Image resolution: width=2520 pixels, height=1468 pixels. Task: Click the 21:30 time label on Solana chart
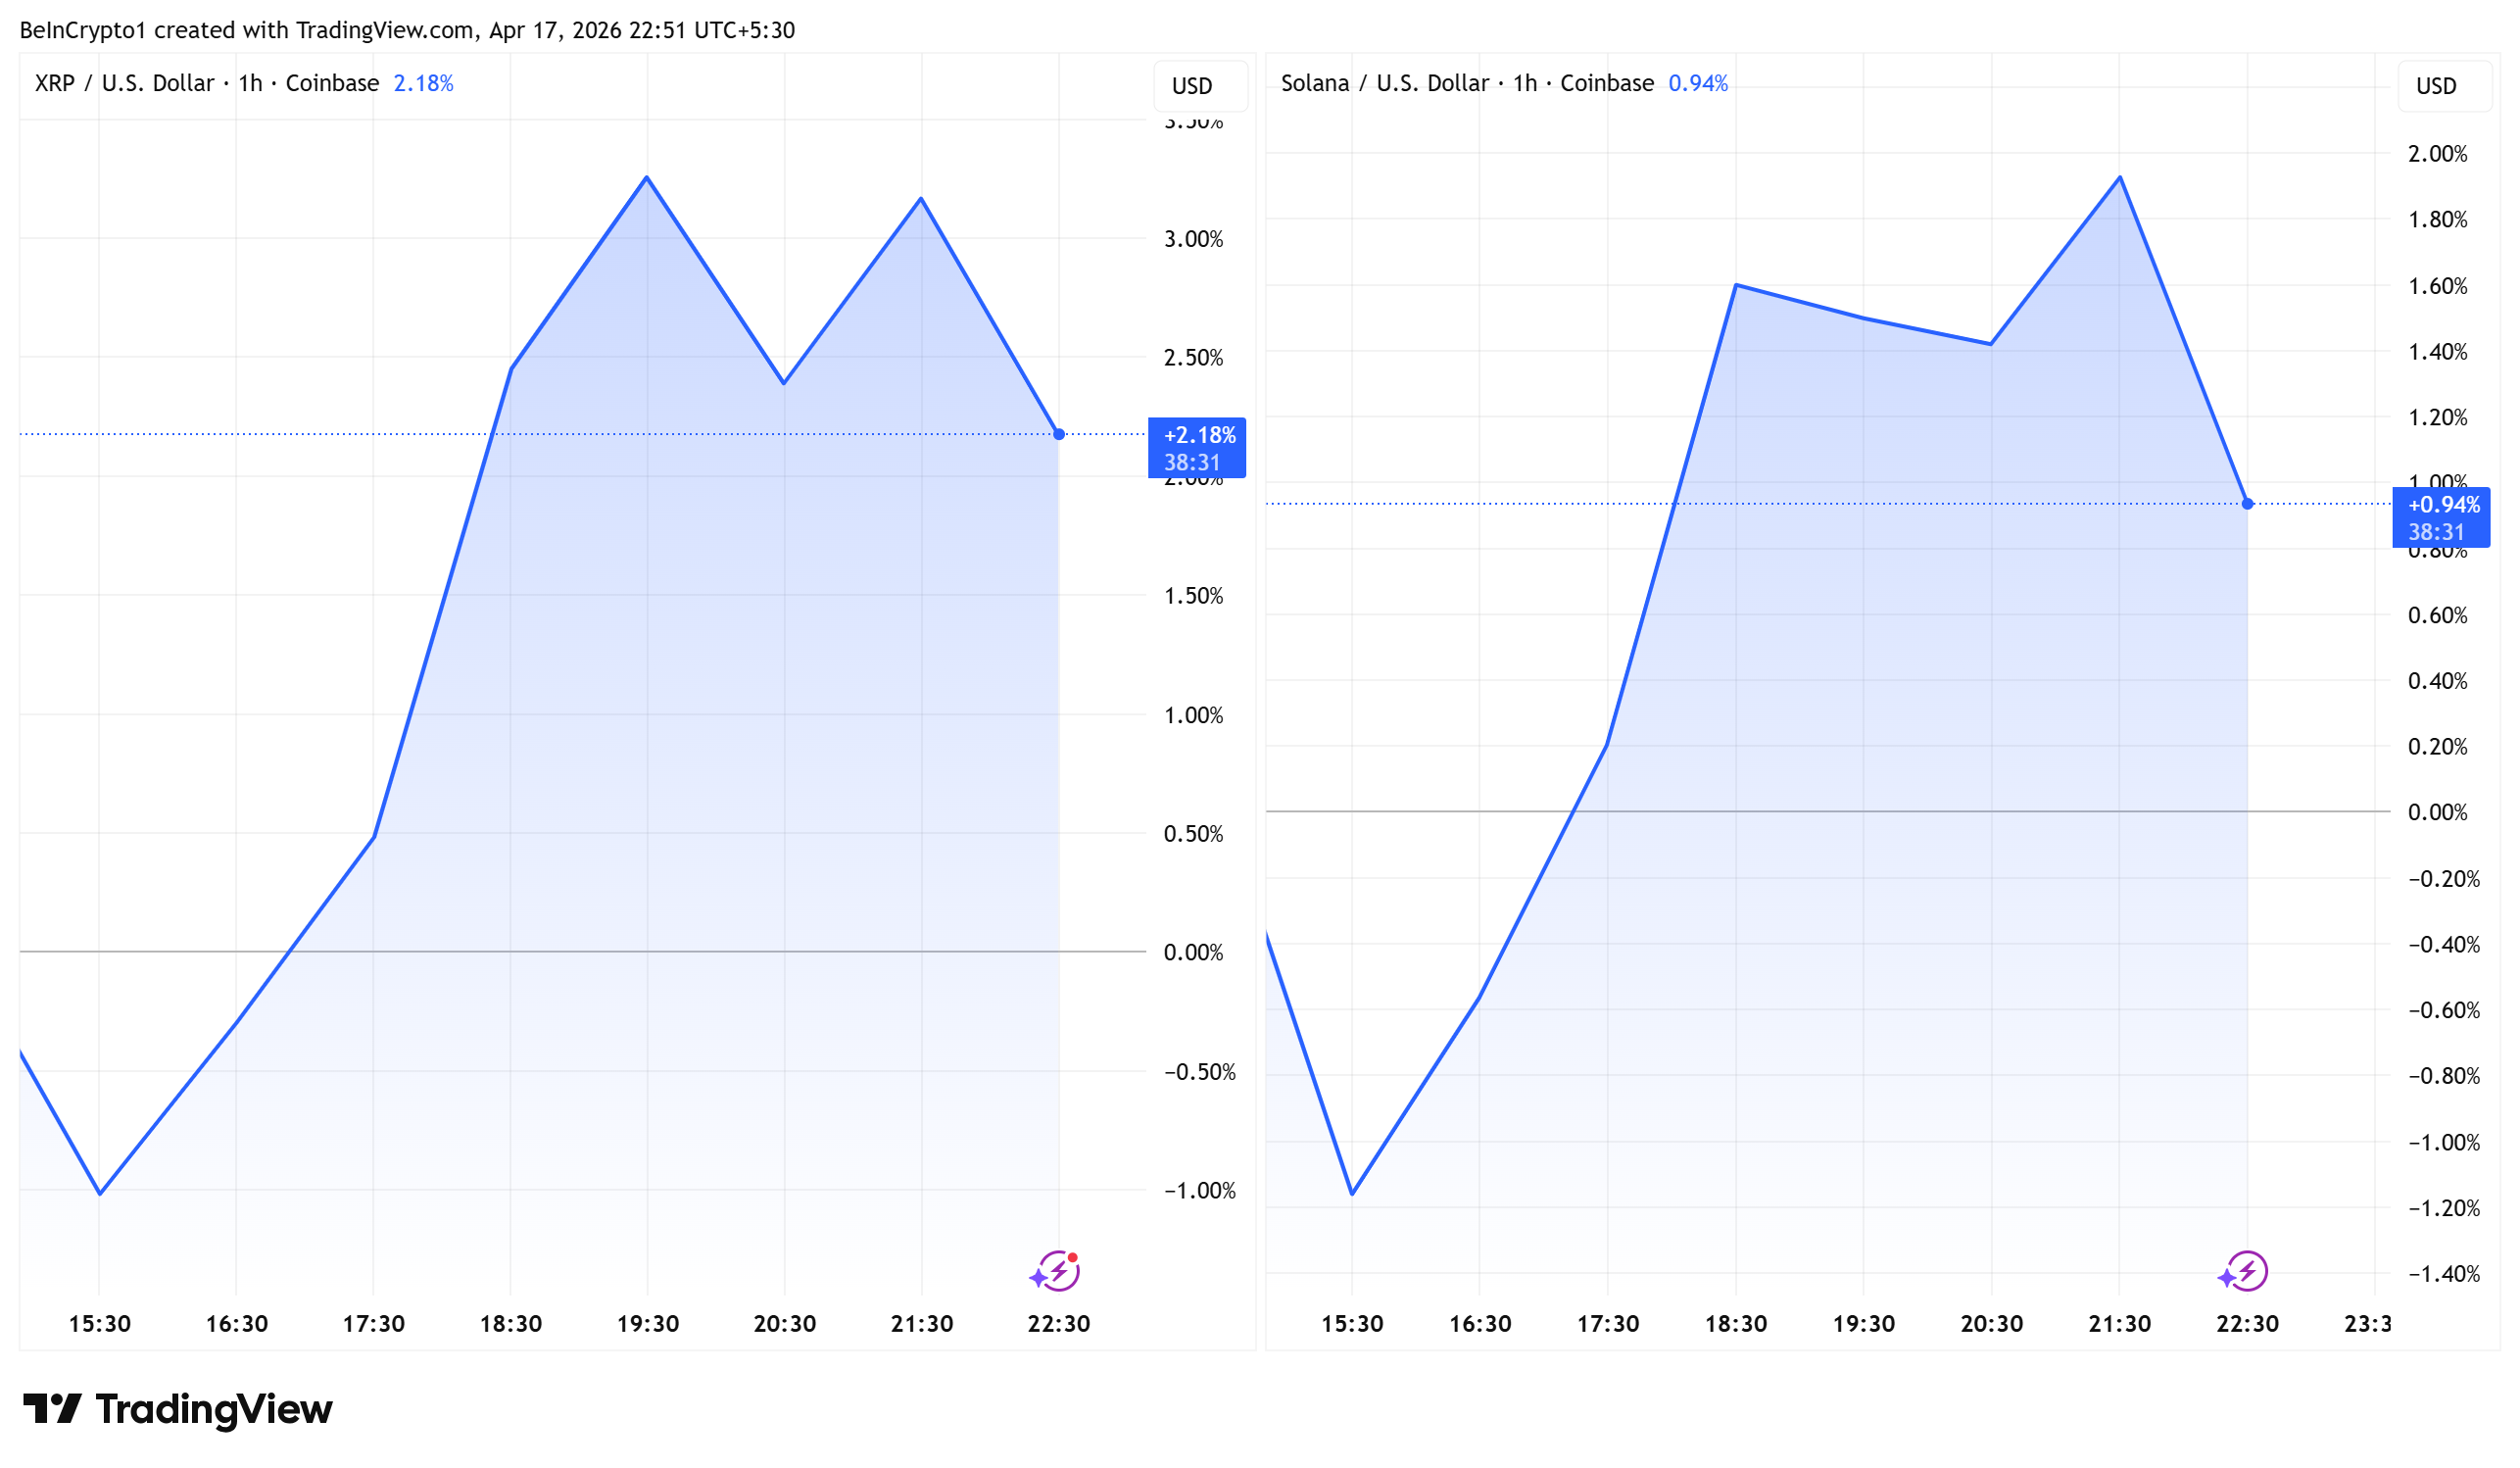click(2119, 1324)
